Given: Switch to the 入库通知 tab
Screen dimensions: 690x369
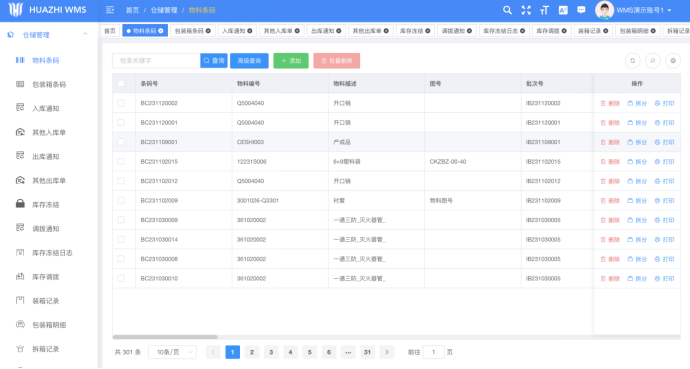Looking at the screenshot, I should click(x=237, y=31).
